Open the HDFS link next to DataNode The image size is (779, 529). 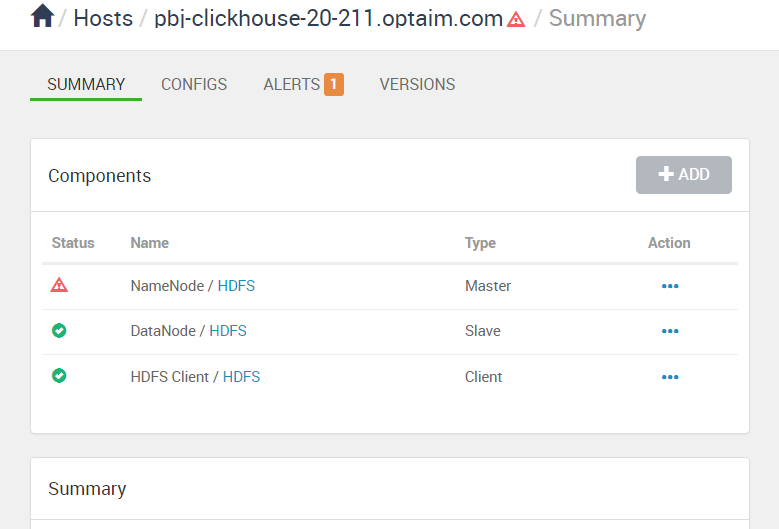point(228,331)
